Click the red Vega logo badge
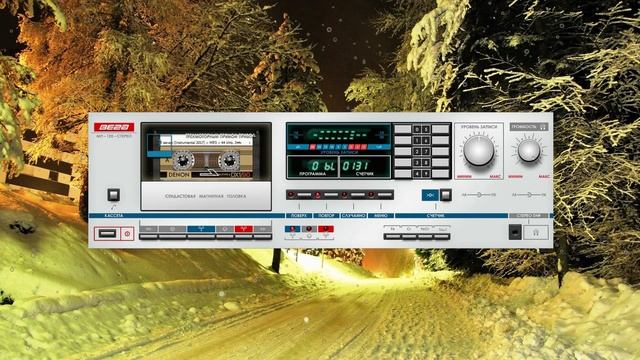Image resolution: width=640 pixels, height=360 pixels. [114, 127]
